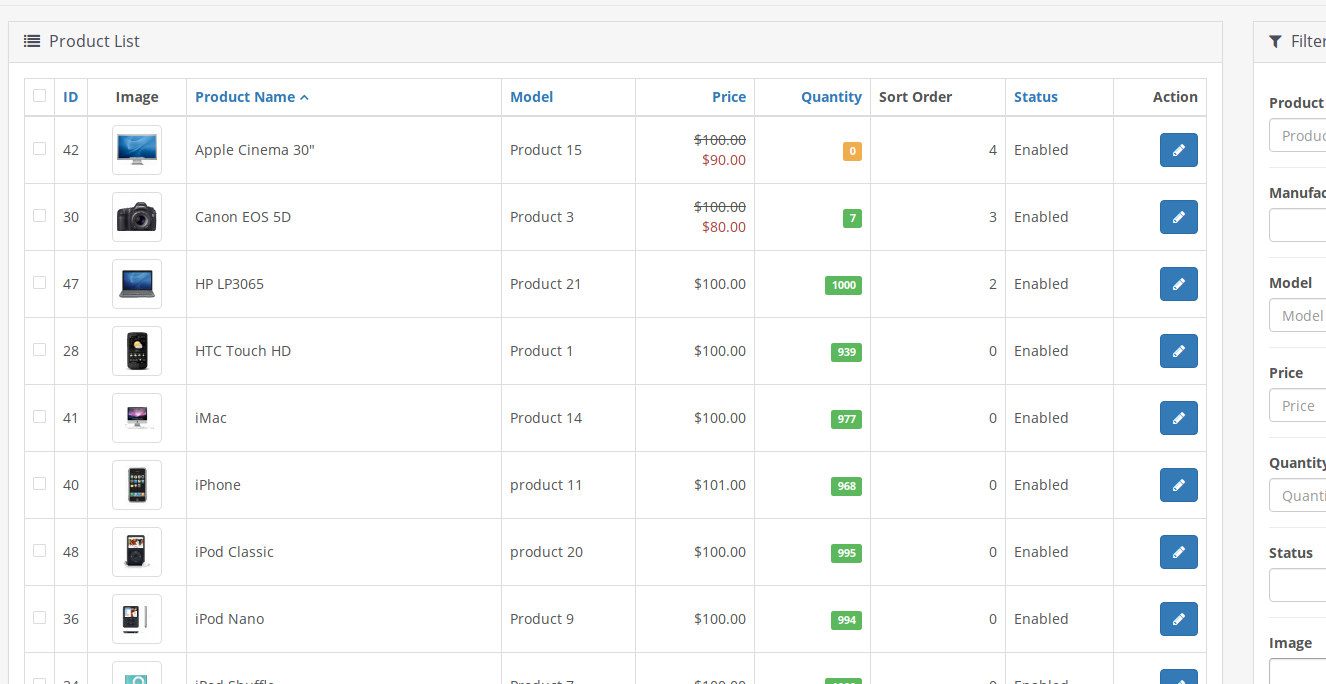Toggle the select-all checkbox in the table header
Screen dimensions: 1326x684
[39, 96]
